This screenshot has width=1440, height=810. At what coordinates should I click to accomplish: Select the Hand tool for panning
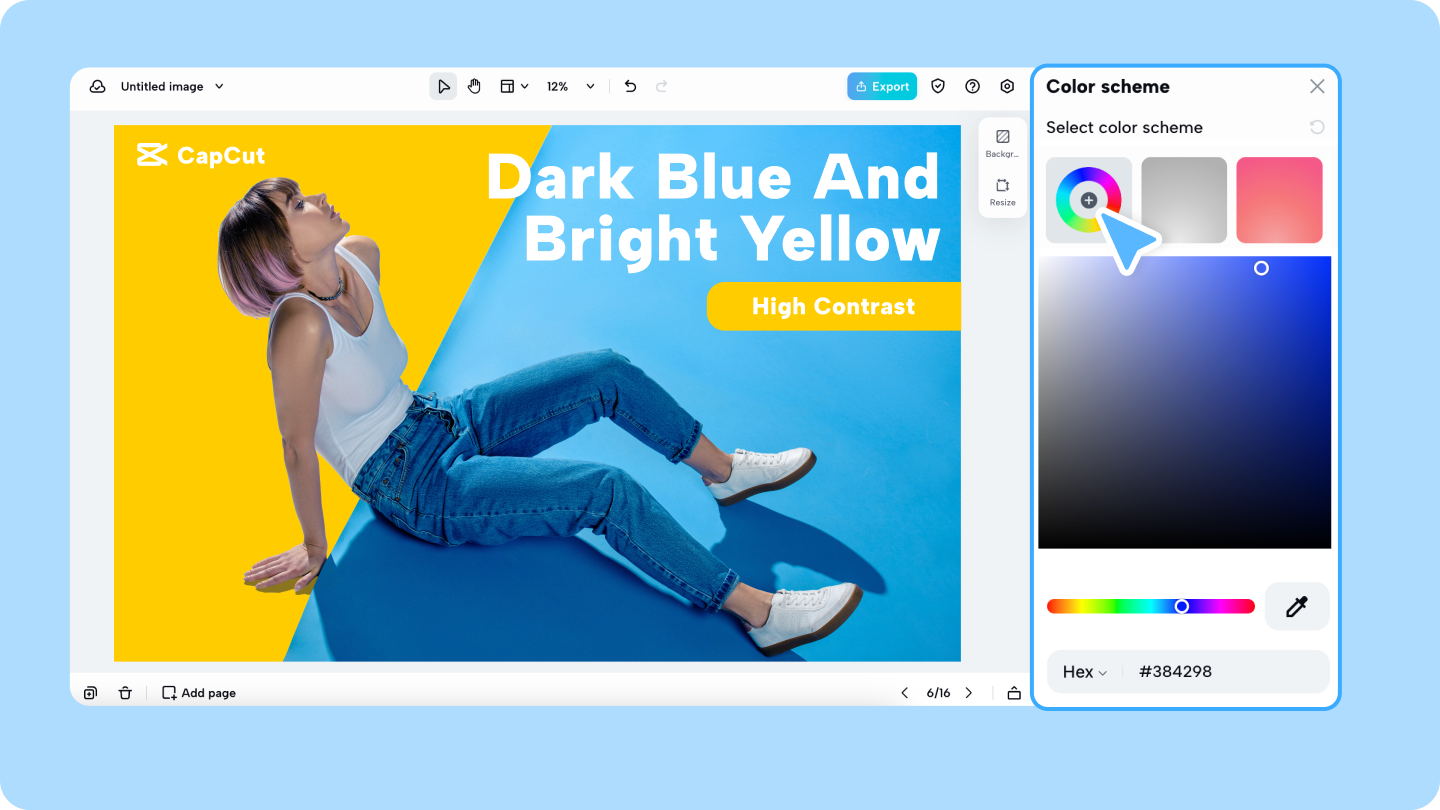(x=474, y=86)
